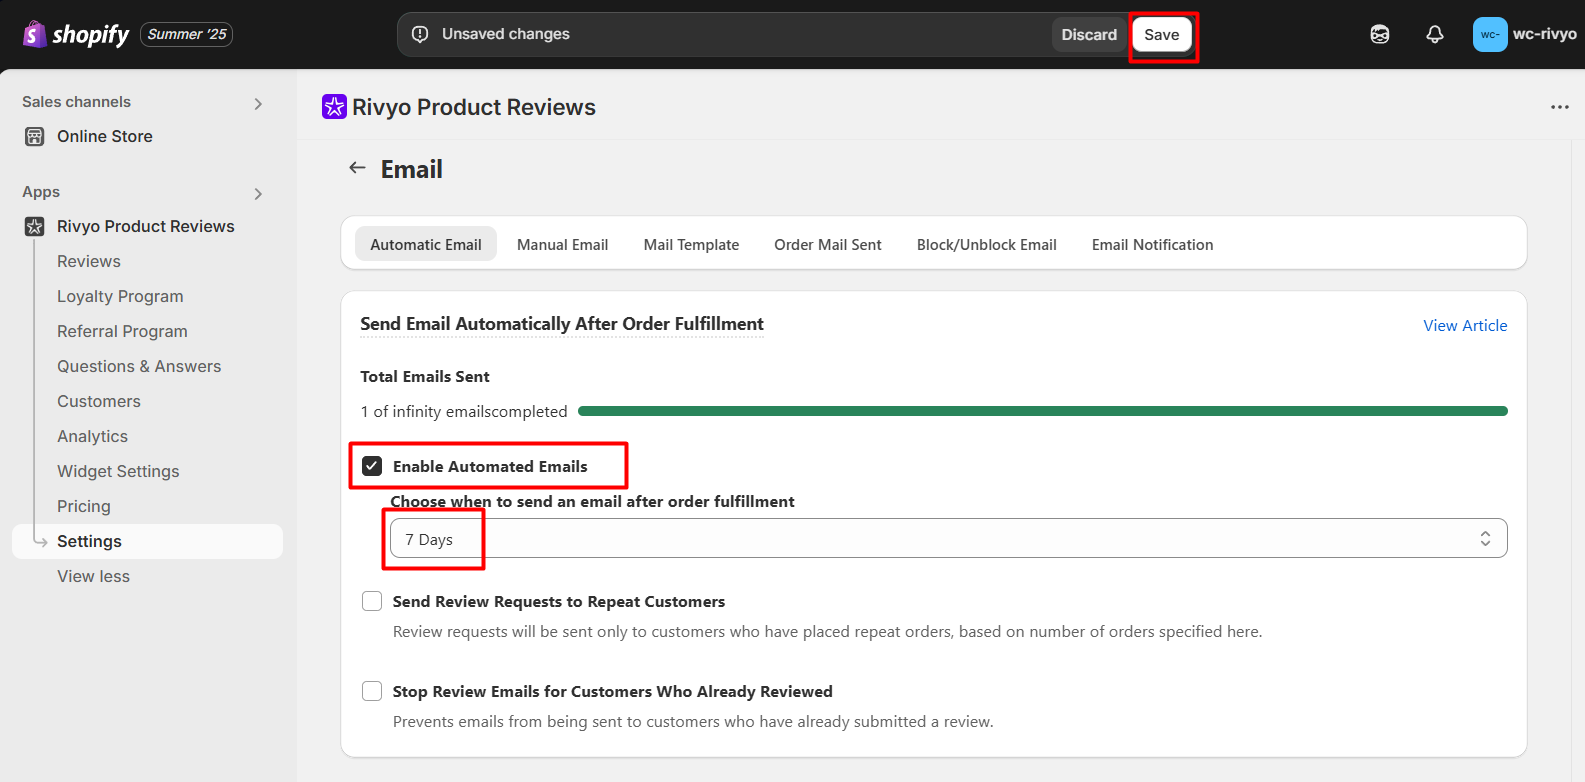Open the 7 Days send delay dropdown
The height and width of the screenshot is (782, 1585).
tap(948, 538)
